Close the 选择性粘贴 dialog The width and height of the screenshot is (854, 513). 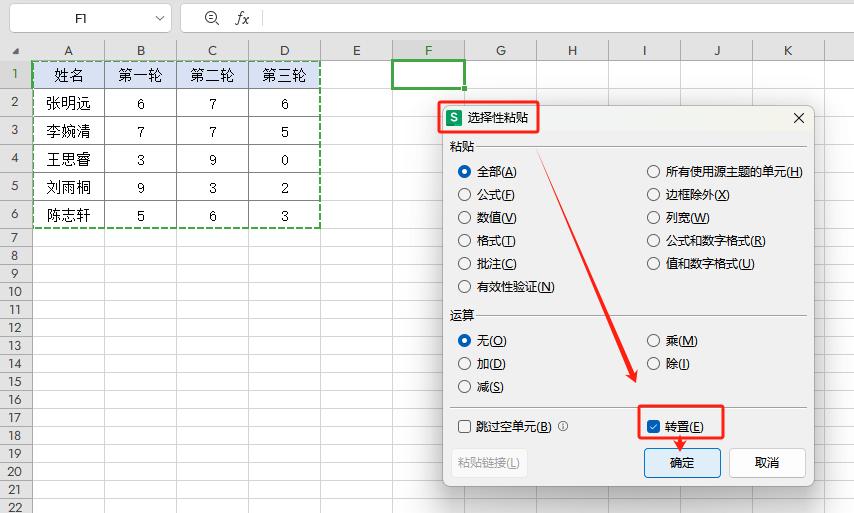(798, 118)
